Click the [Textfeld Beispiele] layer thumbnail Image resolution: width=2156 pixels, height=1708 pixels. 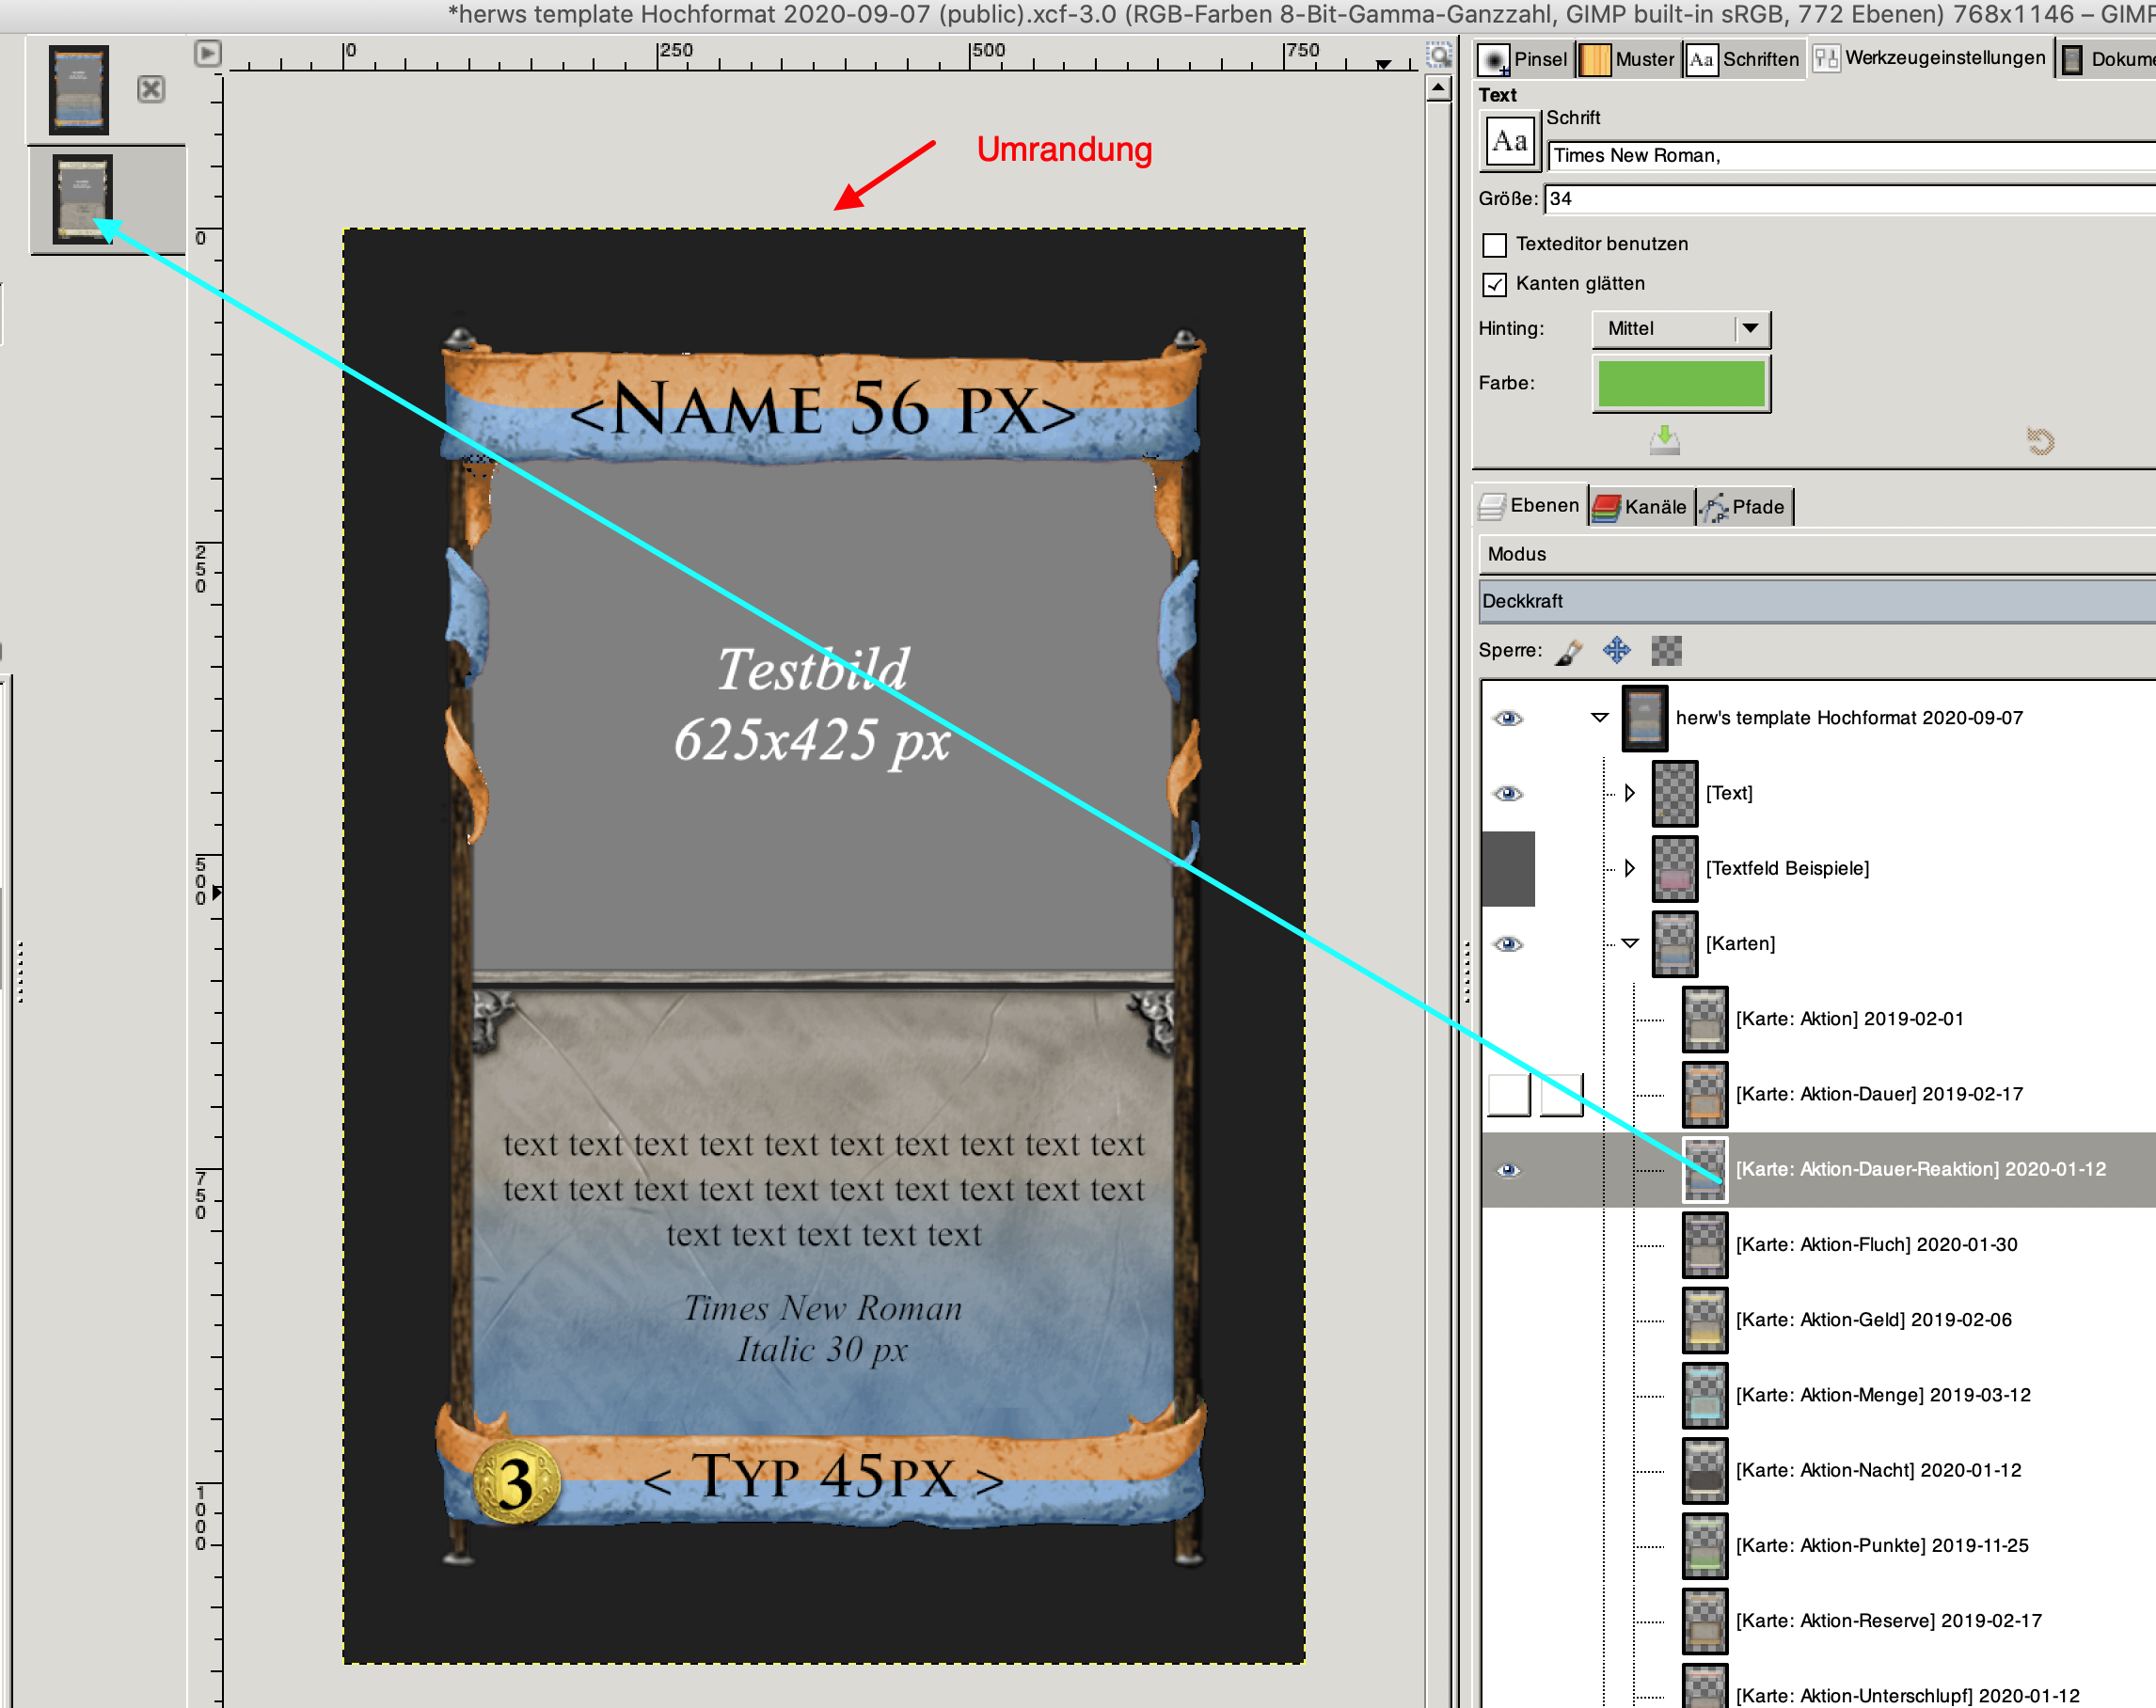coord(1675,868)
